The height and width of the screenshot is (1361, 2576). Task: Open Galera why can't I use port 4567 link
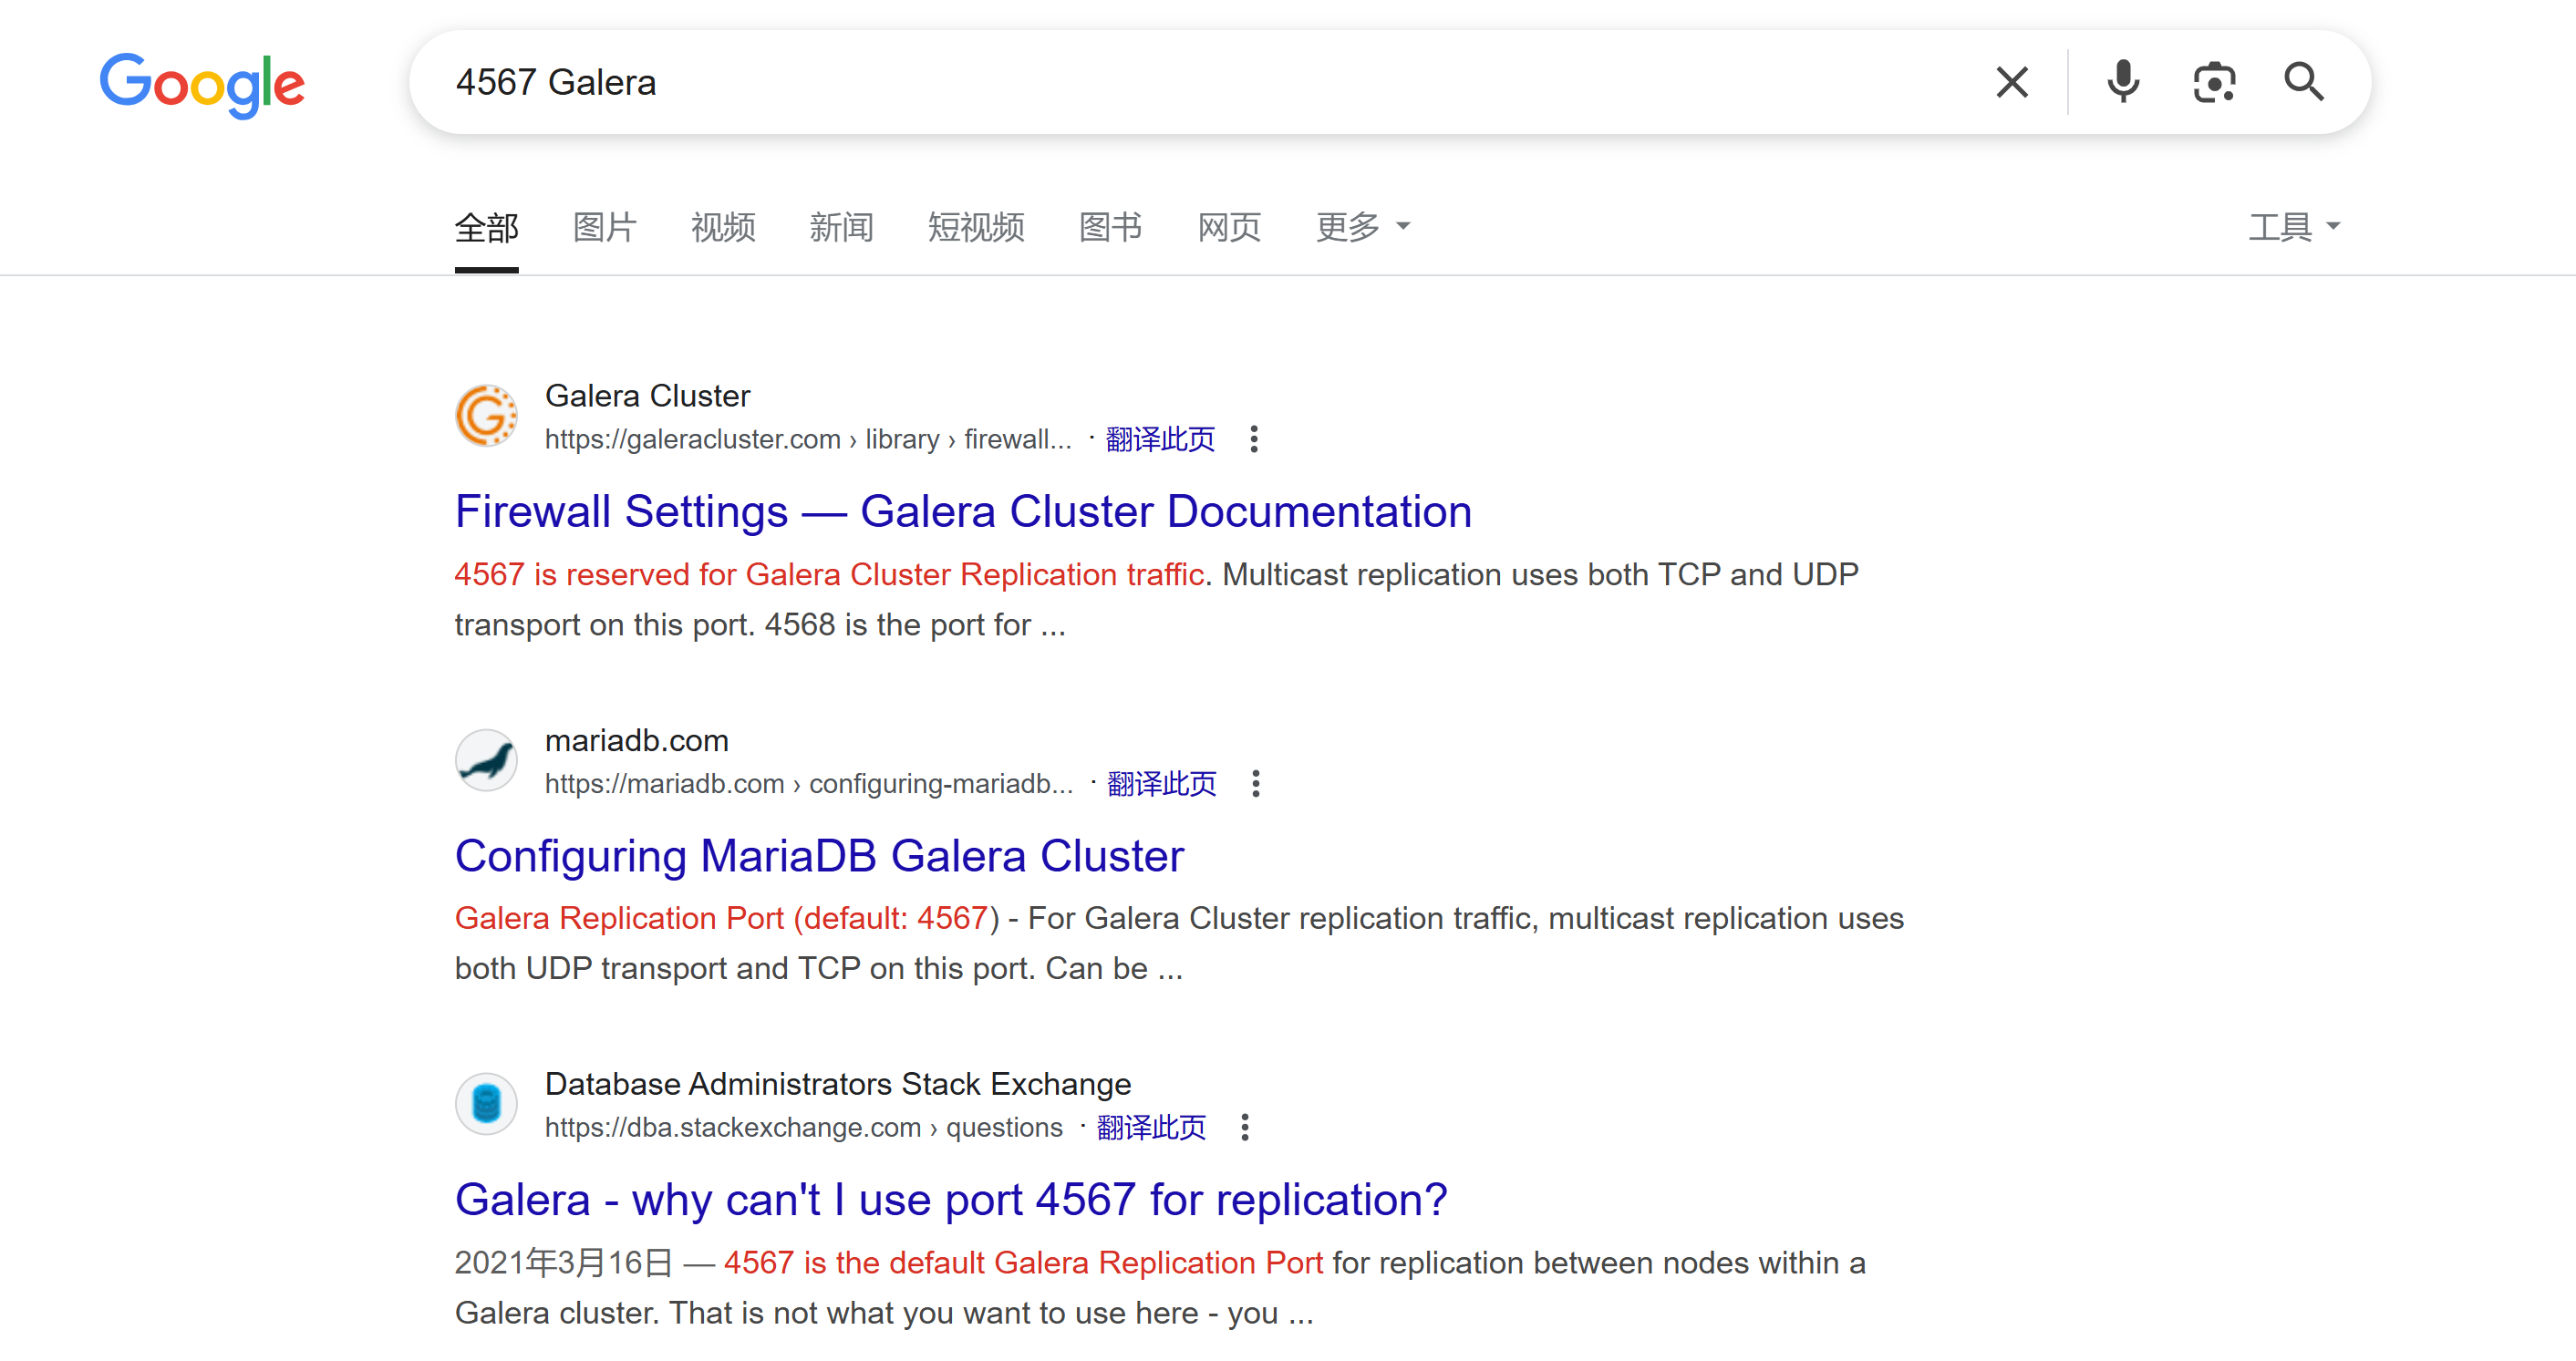coord(951,1200)
